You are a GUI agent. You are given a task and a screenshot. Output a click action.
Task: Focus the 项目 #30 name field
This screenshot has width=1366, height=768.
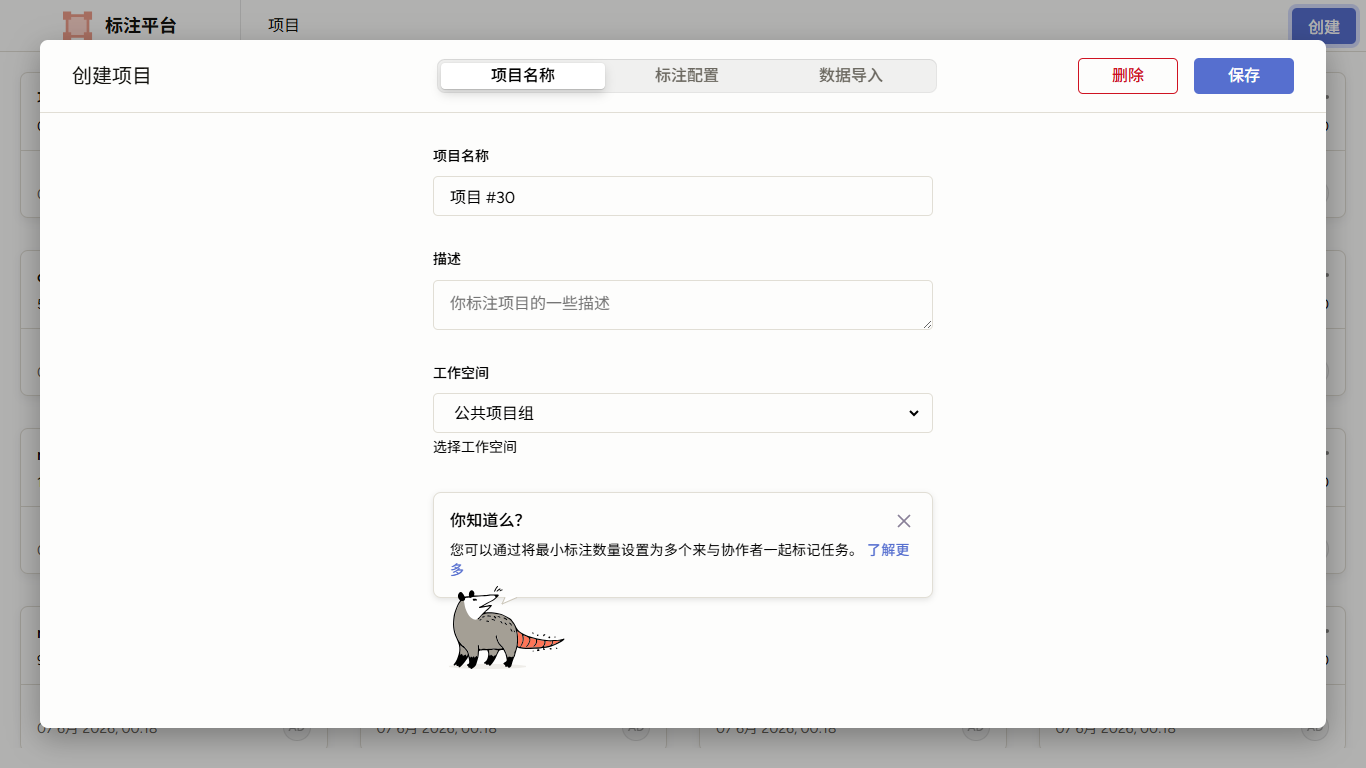(x=683, y=196)
